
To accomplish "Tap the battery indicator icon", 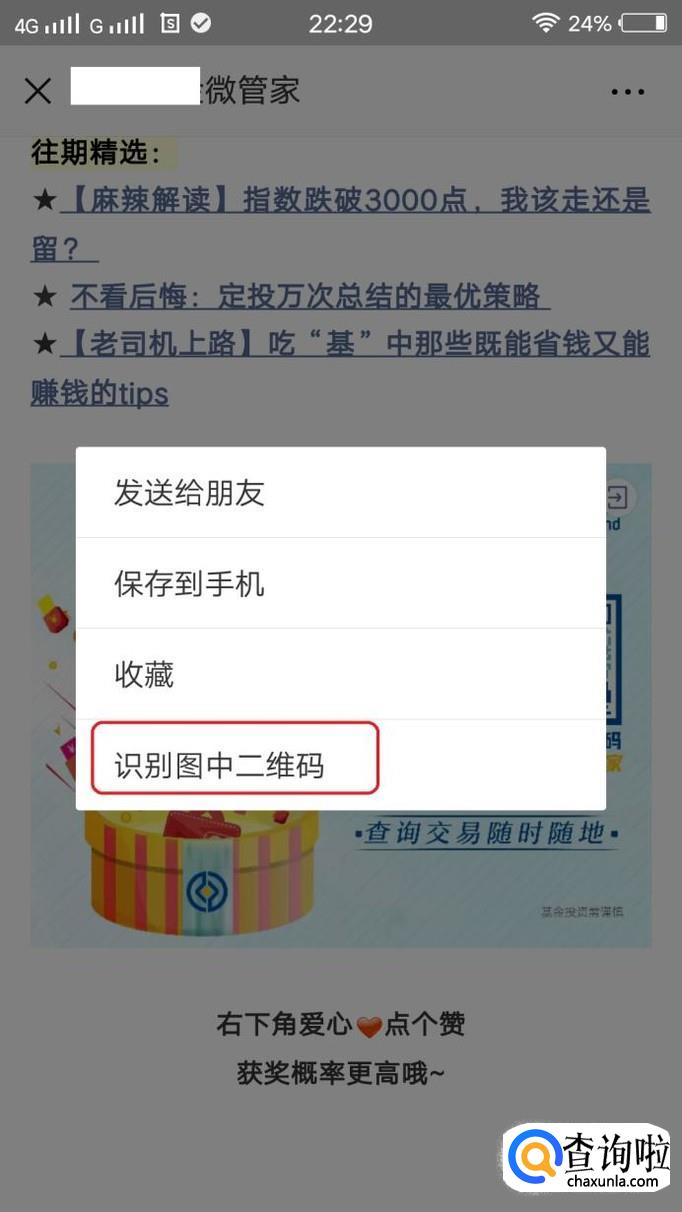I will pyautogui.click(x=643, y=23).
